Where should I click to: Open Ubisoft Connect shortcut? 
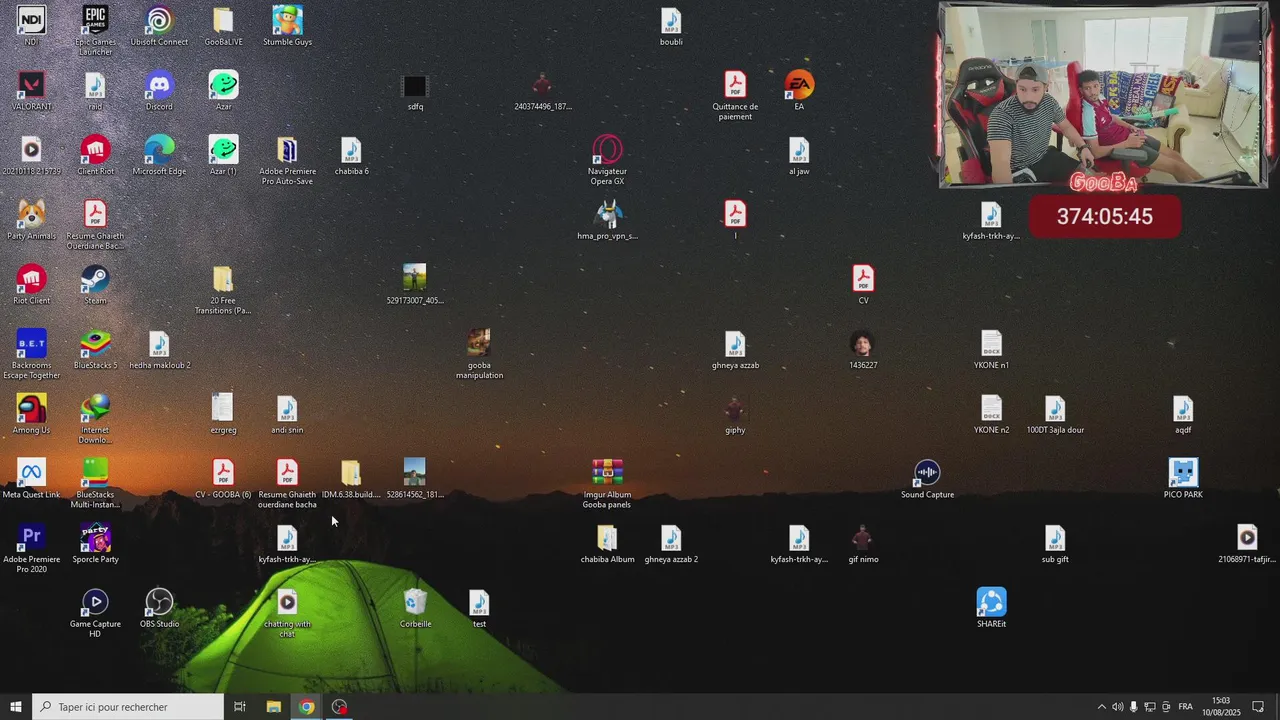[159, 21]
